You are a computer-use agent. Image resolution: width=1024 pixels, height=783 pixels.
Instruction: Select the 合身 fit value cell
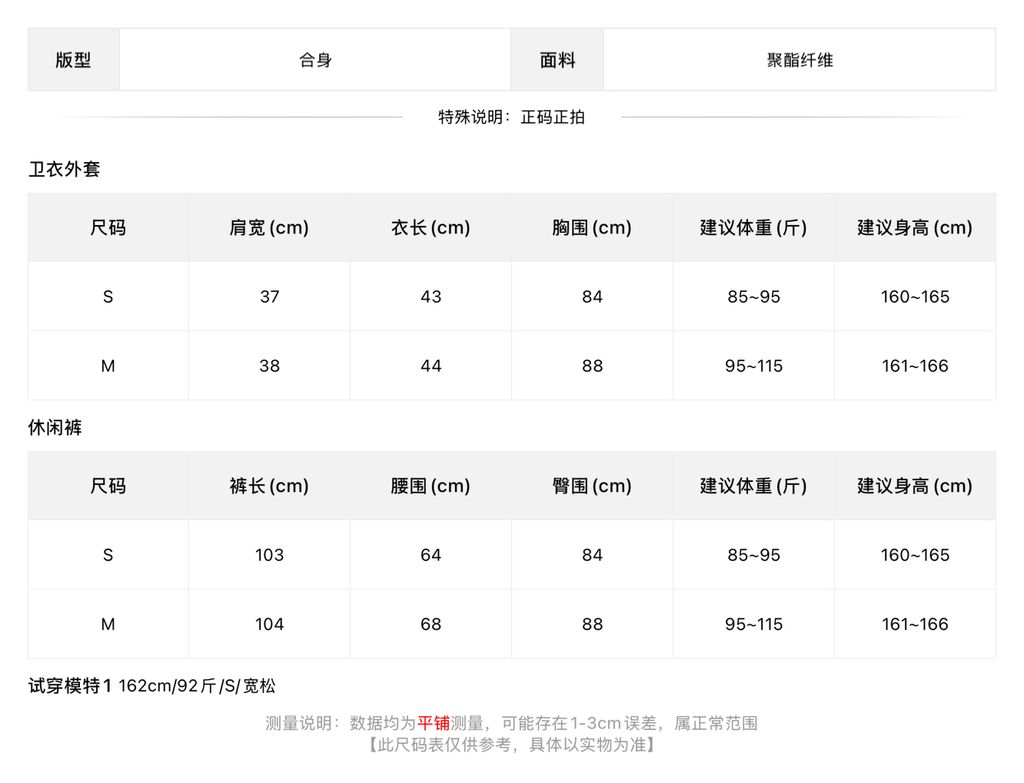point(315,60)
